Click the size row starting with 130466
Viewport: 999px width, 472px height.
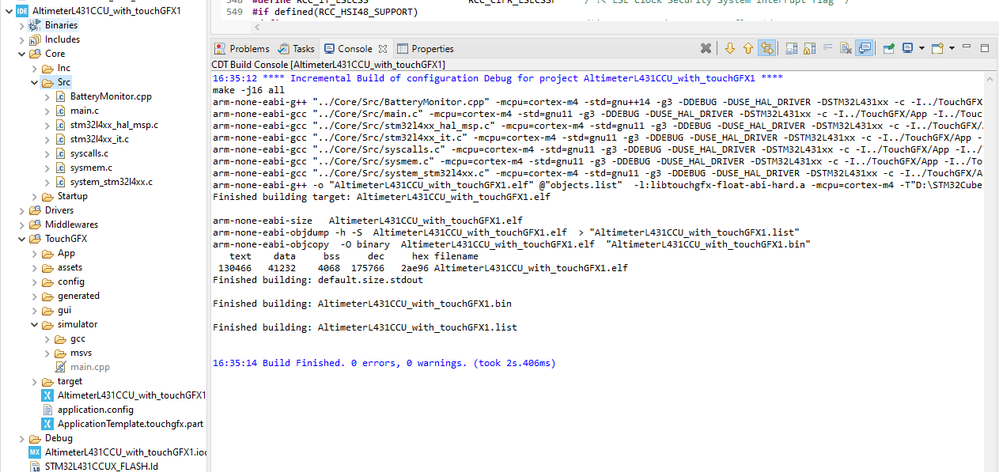(422, 268)
